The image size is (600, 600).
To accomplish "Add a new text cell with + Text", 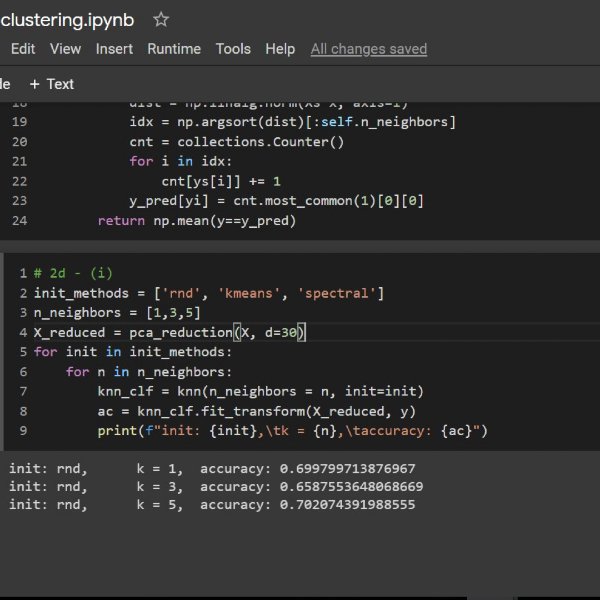I will [x=52, y=84].
